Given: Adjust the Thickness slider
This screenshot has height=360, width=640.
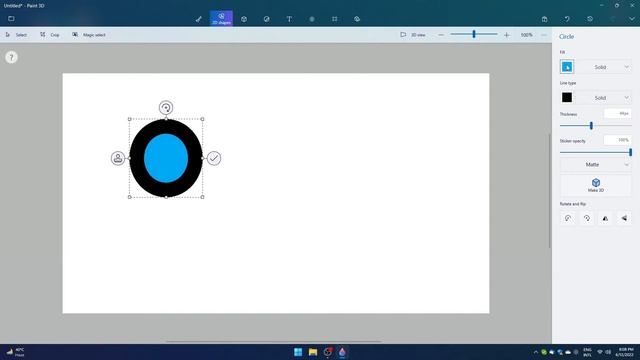Looking at the screenshot, I should [591, 126].
